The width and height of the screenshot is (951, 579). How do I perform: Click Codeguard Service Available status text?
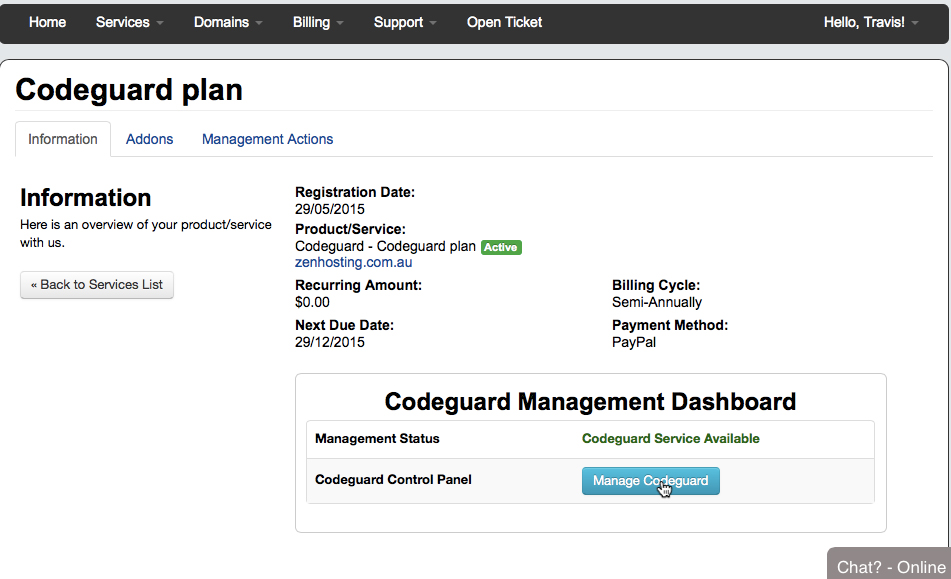671,439
